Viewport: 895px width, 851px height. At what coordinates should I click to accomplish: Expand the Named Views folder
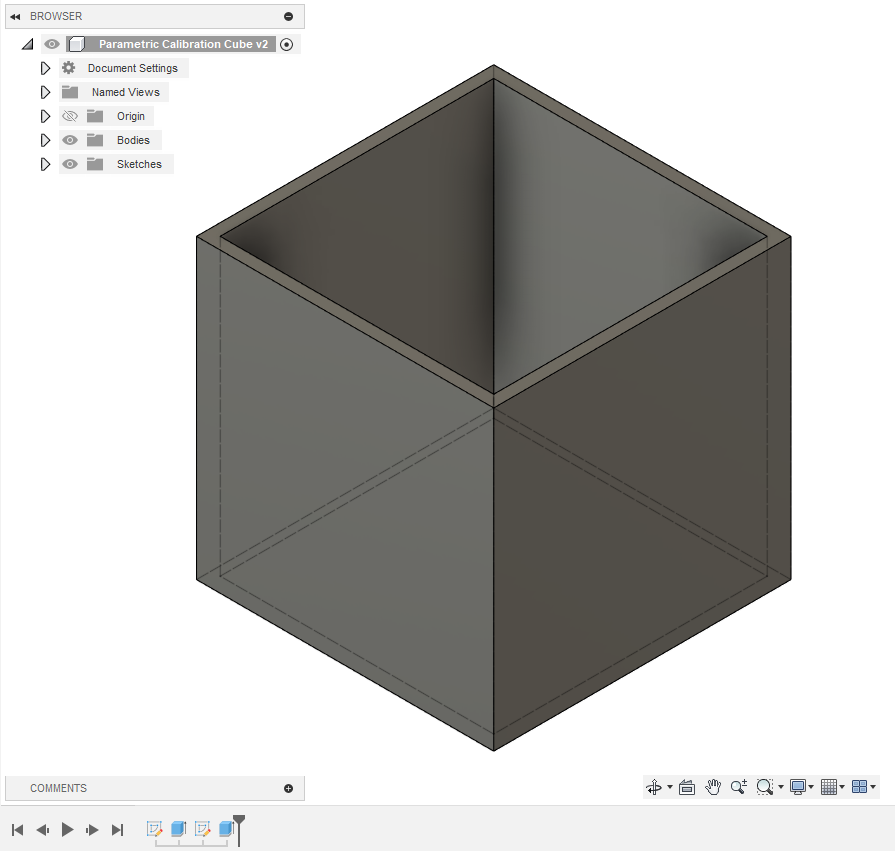pos(45,91)
